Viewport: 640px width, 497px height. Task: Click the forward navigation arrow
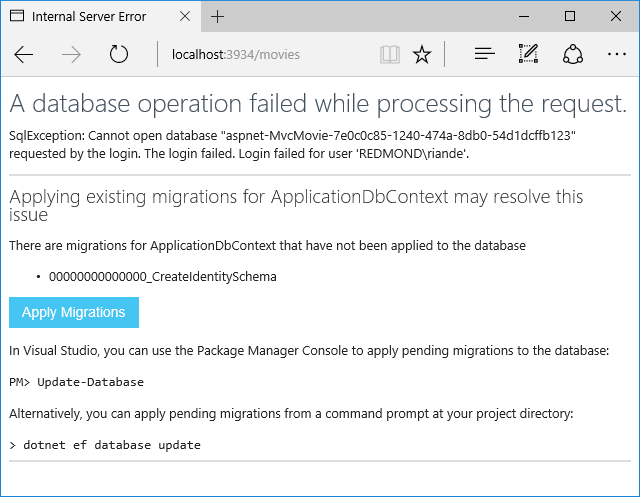pos(71,54)
